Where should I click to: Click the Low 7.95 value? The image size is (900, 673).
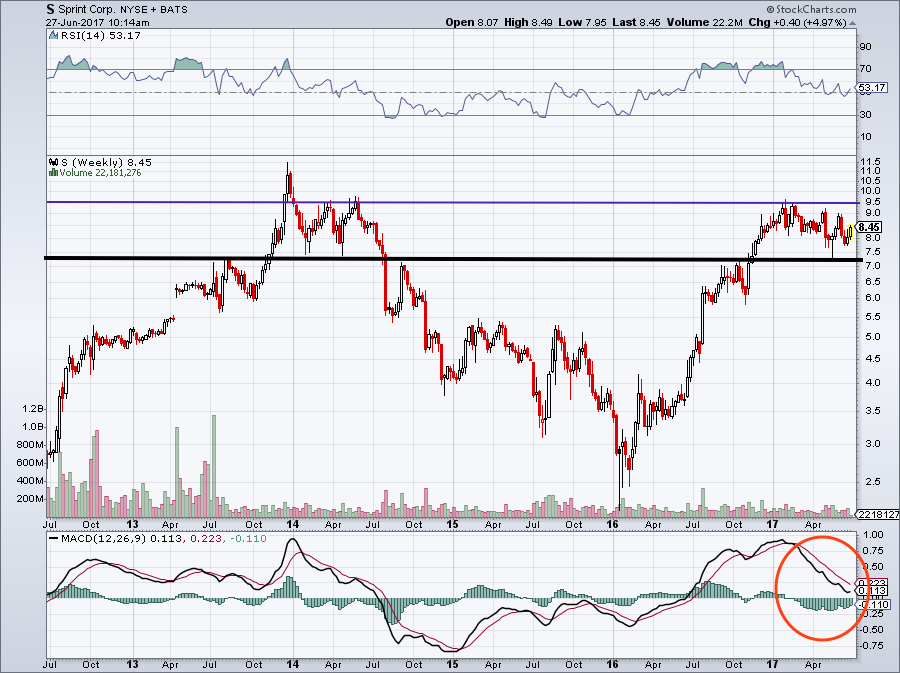pos(582,23)
